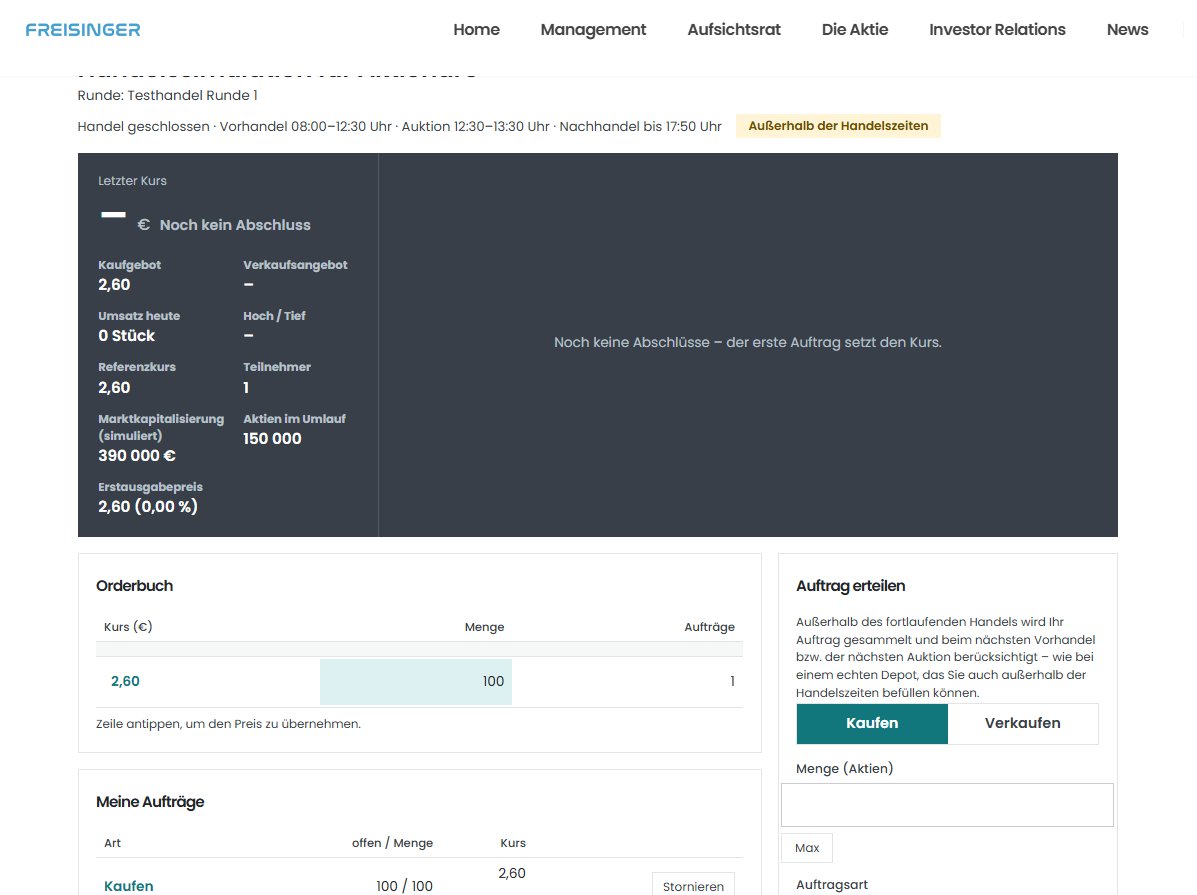1197x895 pixels.
Task: Click the 100 / 100 open quantity
Action: click(x=405, y=886)
